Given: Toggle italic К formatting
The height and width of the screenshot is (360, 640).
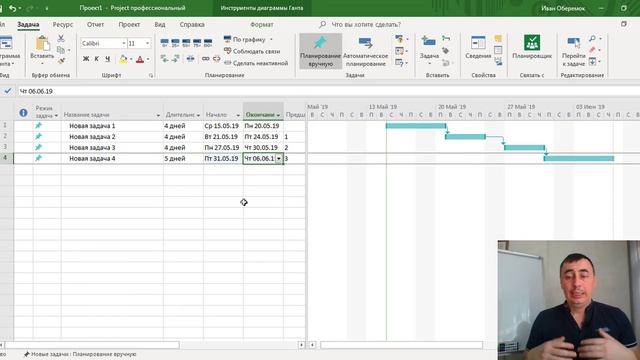Looking at the screenshot, I should pyautogui.click(x=97, y=59).
